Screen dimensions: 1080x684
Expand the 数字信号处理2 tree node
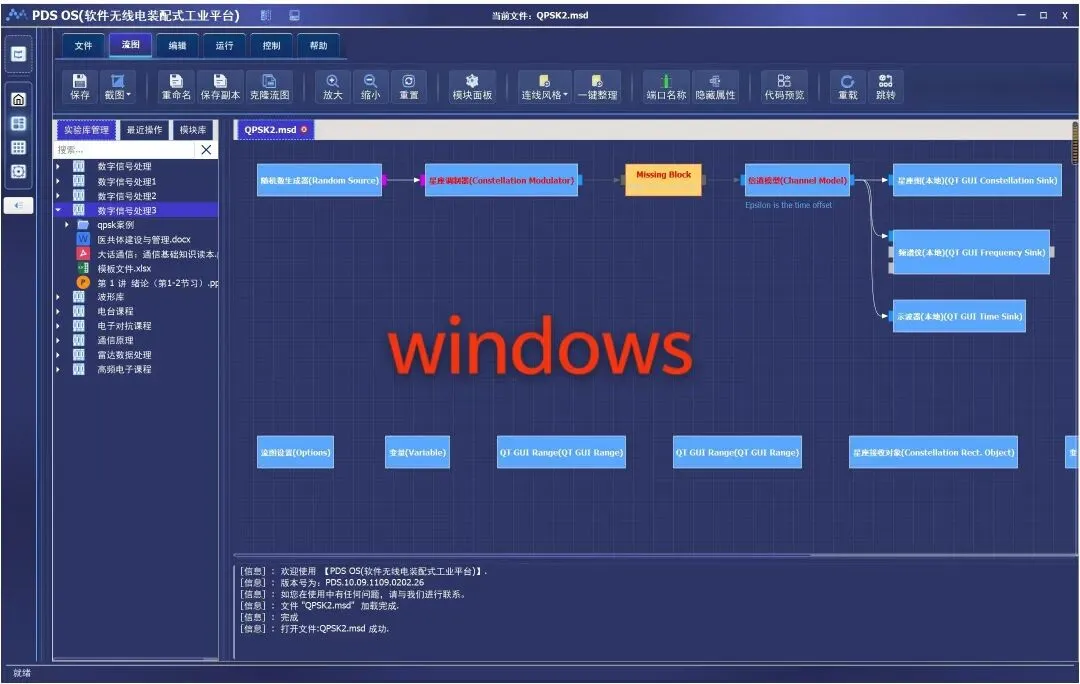[x=58, y=196]
